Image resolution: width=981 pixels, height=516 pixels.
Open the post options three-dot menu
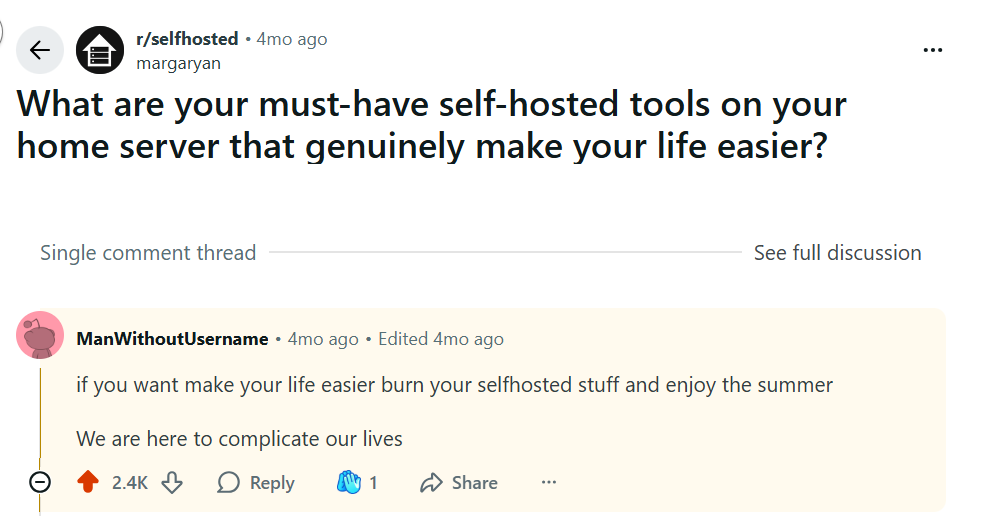point(932,50)
